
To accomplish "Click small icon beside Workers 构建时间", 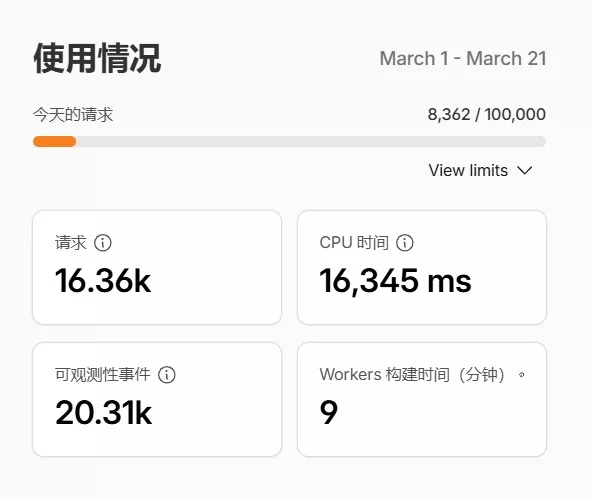I will click(522, 375).
